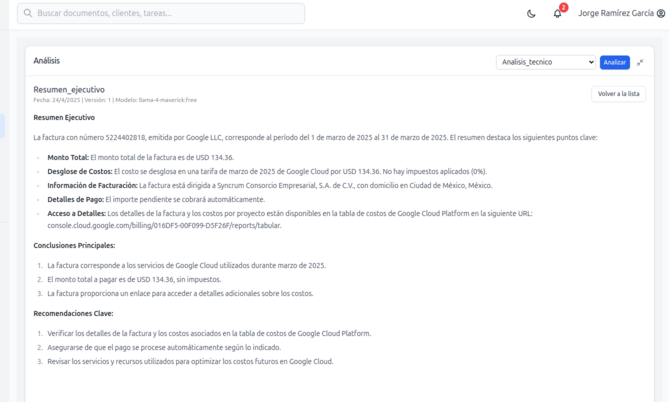Viewport: 669px width, 402px height.
Task: Select the Resumen_ejecutivo title
Action: (69, 90)
